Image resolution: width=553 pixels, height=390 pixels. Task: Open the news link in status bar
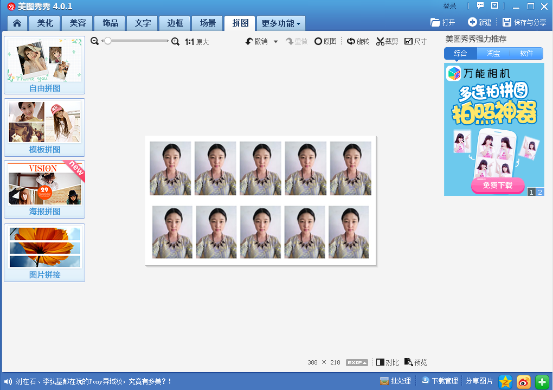(93, 381)
